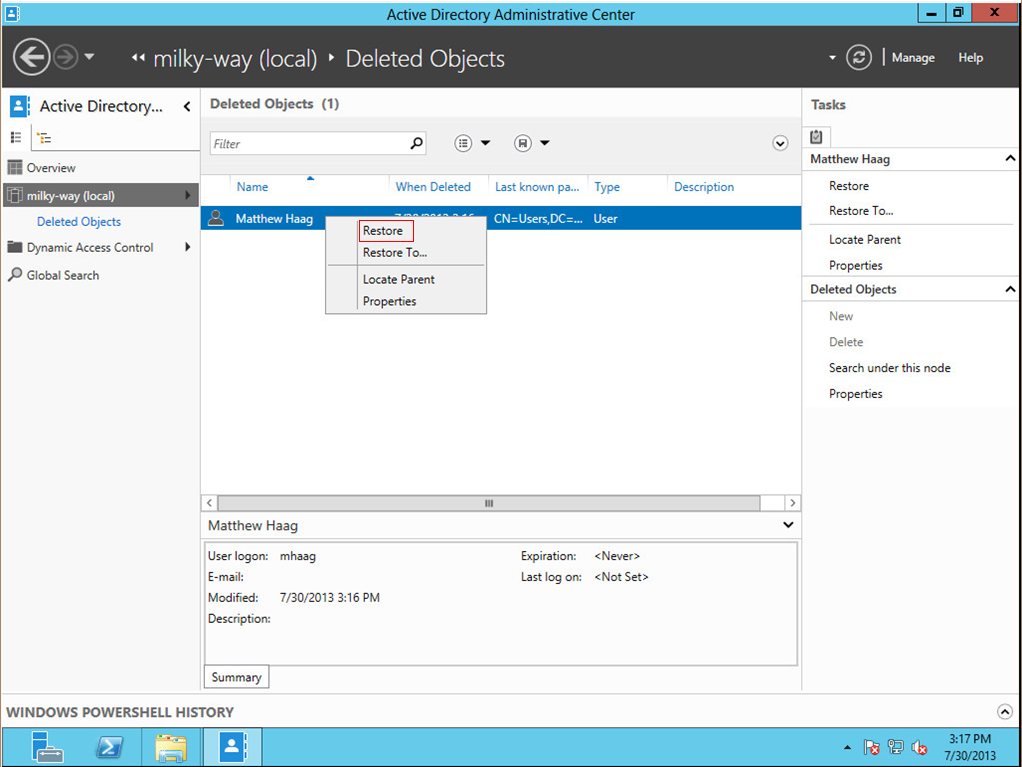Click the Deleted Objects breadcrumb
This screenshot has width=1022, height=767.
[x=425, y=59]
